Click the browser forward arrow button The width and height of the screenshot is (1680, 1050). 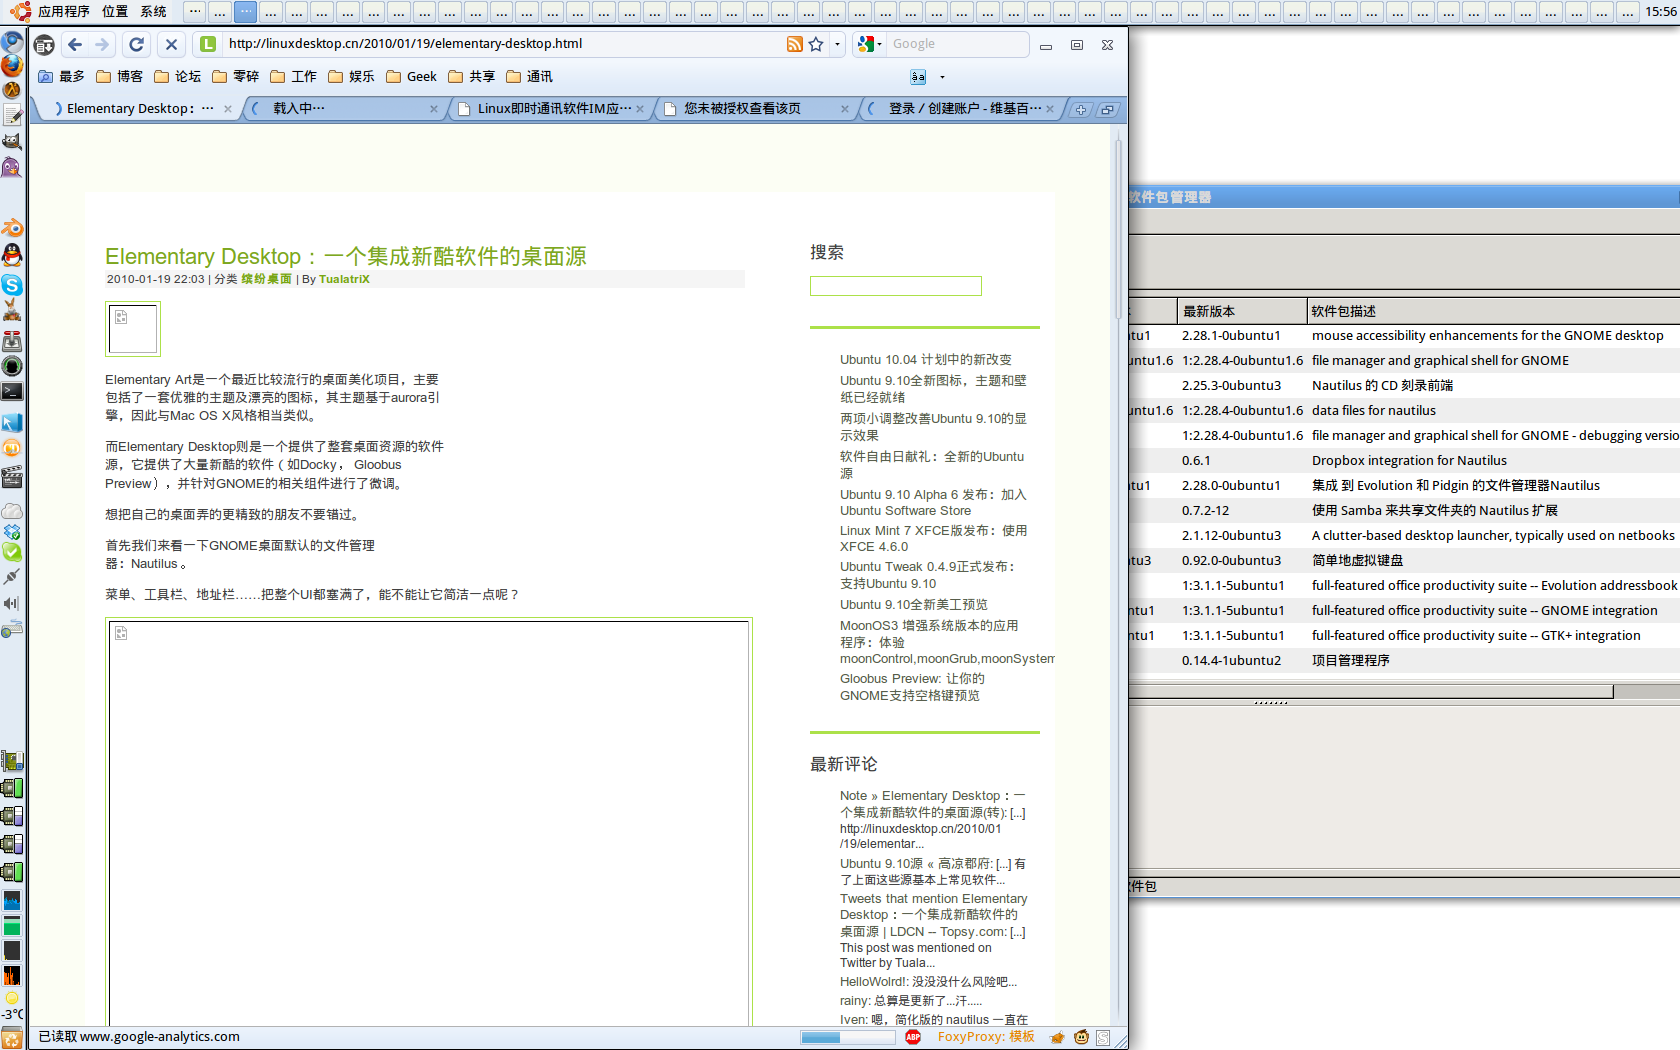coord(102,44)
